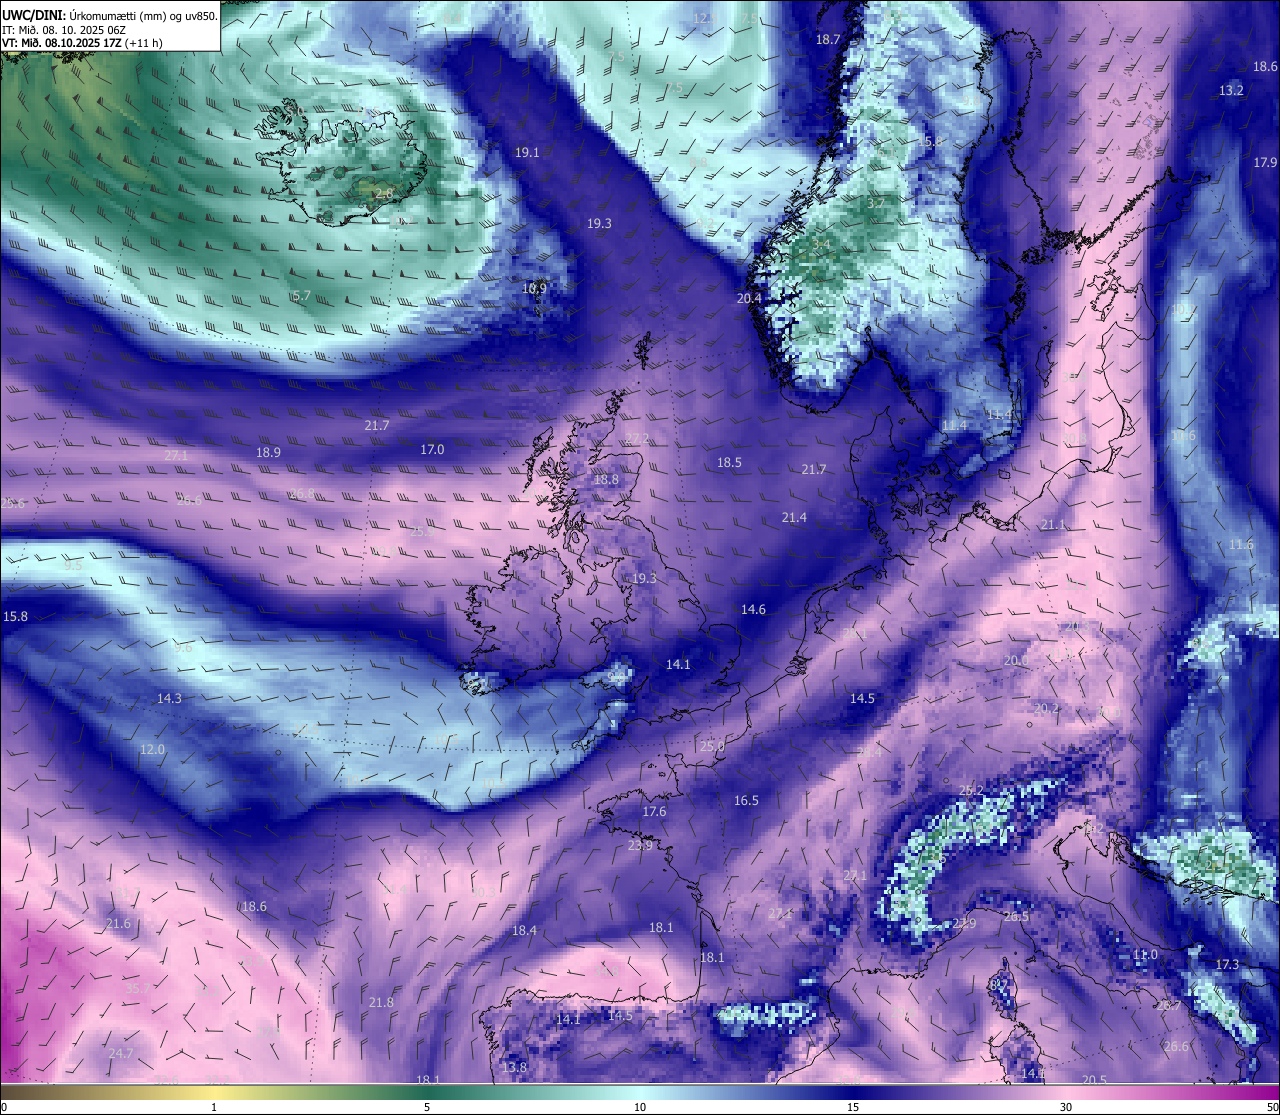Click the "5" tick on the color scale
This screenshot has height=1115, width=1280.
[427, 1107]
